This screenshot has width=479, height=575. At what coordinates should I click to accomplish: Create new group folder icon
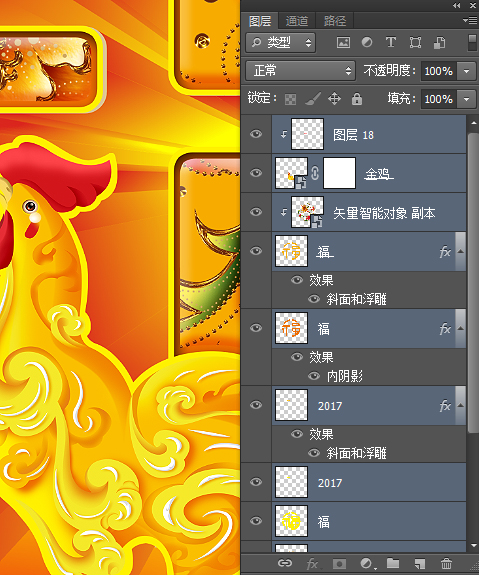[x=393, y=563]
